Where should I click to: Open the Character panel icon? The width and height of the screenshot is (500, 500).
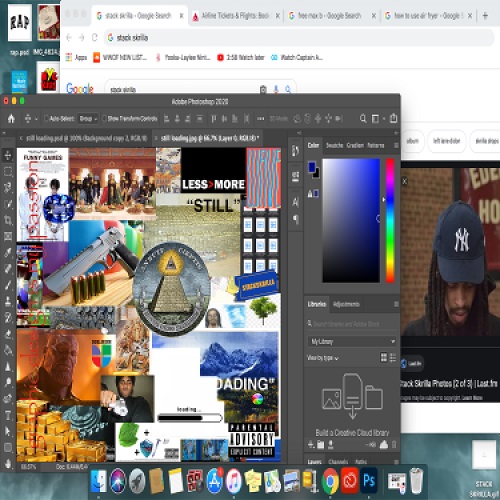pos(296,202)
